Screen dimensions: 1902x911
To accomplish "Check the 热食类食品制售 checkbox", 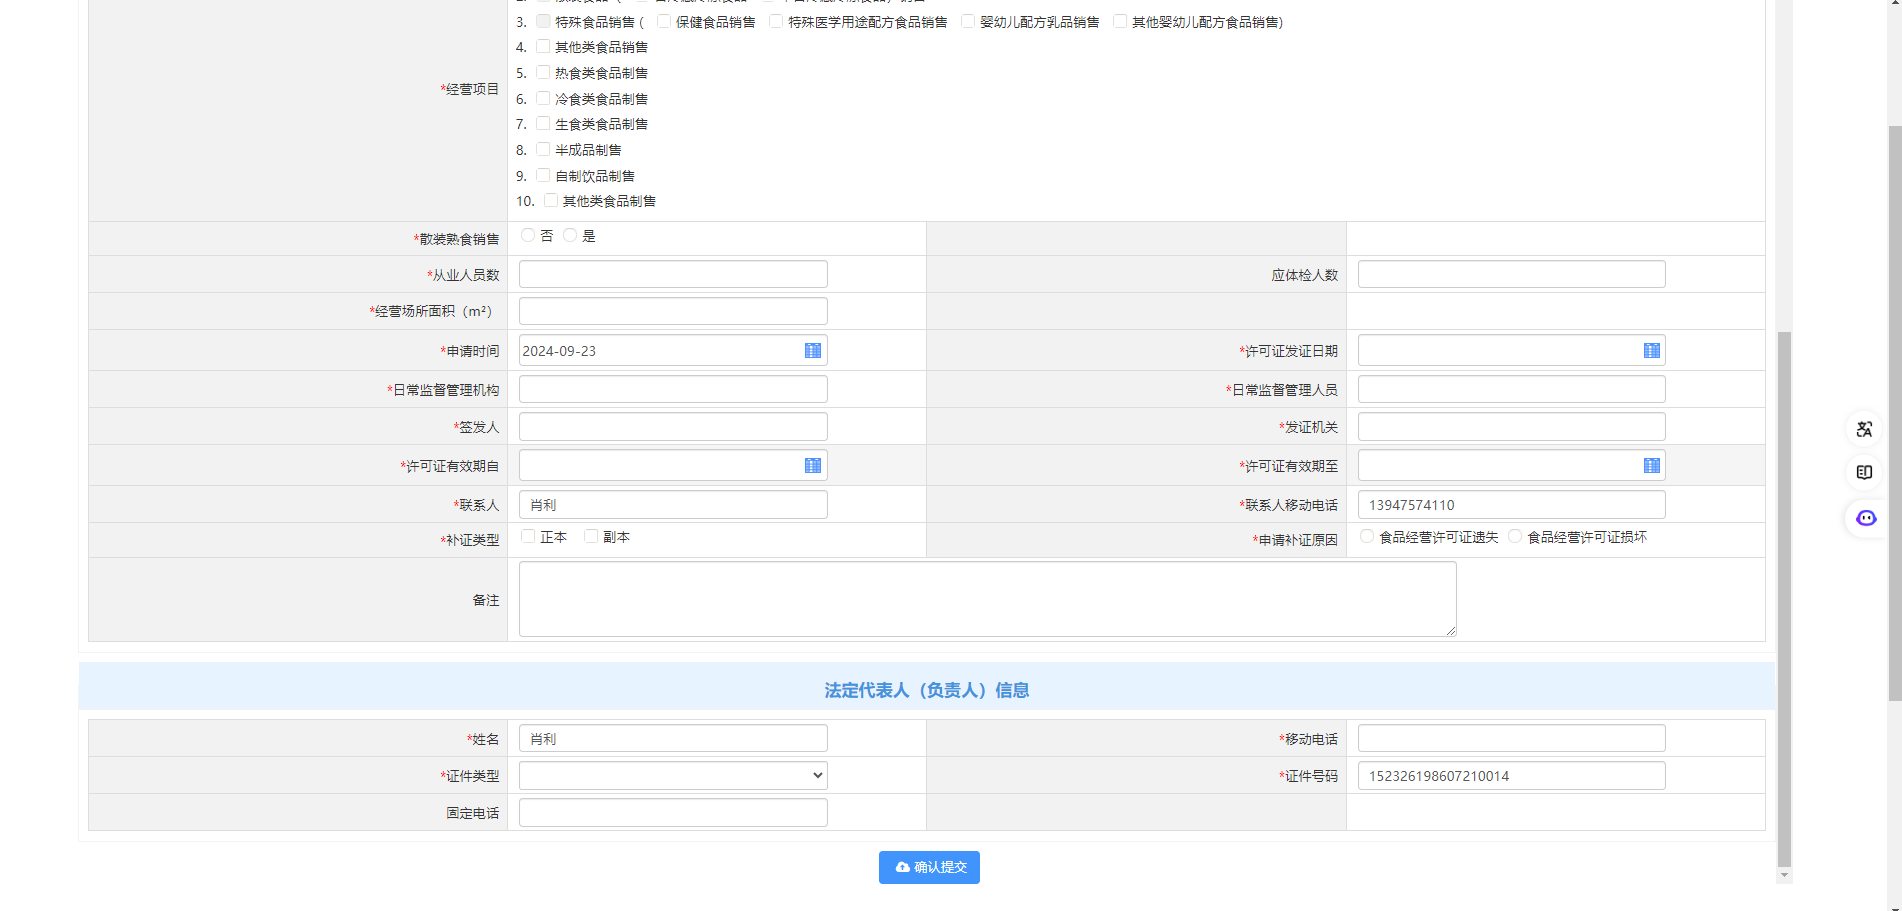I will (543, 72).
